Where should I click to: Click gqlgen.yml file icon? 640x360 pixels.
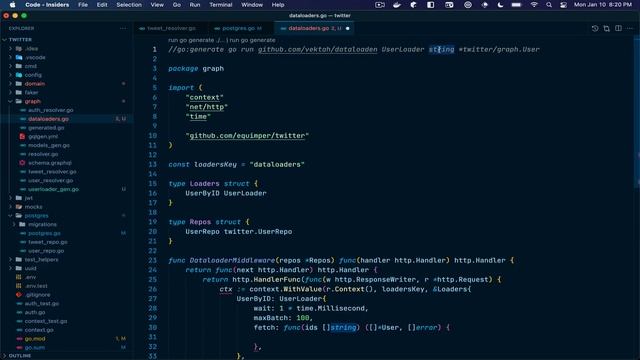pyautogui.click(x=22, y=136)
